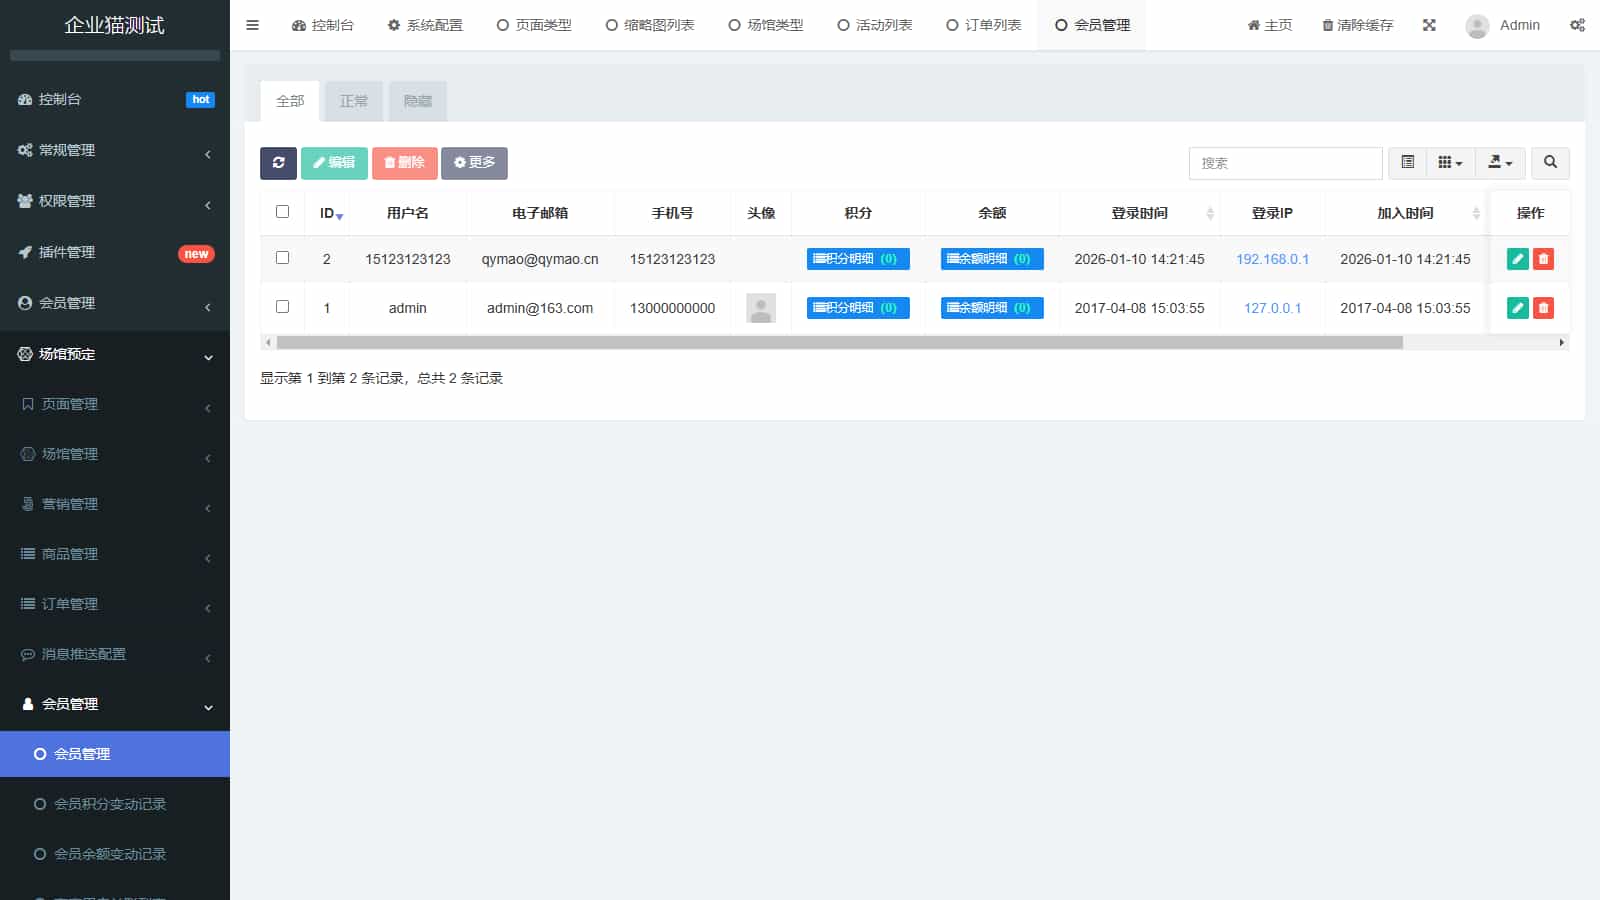Screen dimensions: 1600x900
Task: Toggle the sidebar hamburger menu icon
Action: [252, 25]
